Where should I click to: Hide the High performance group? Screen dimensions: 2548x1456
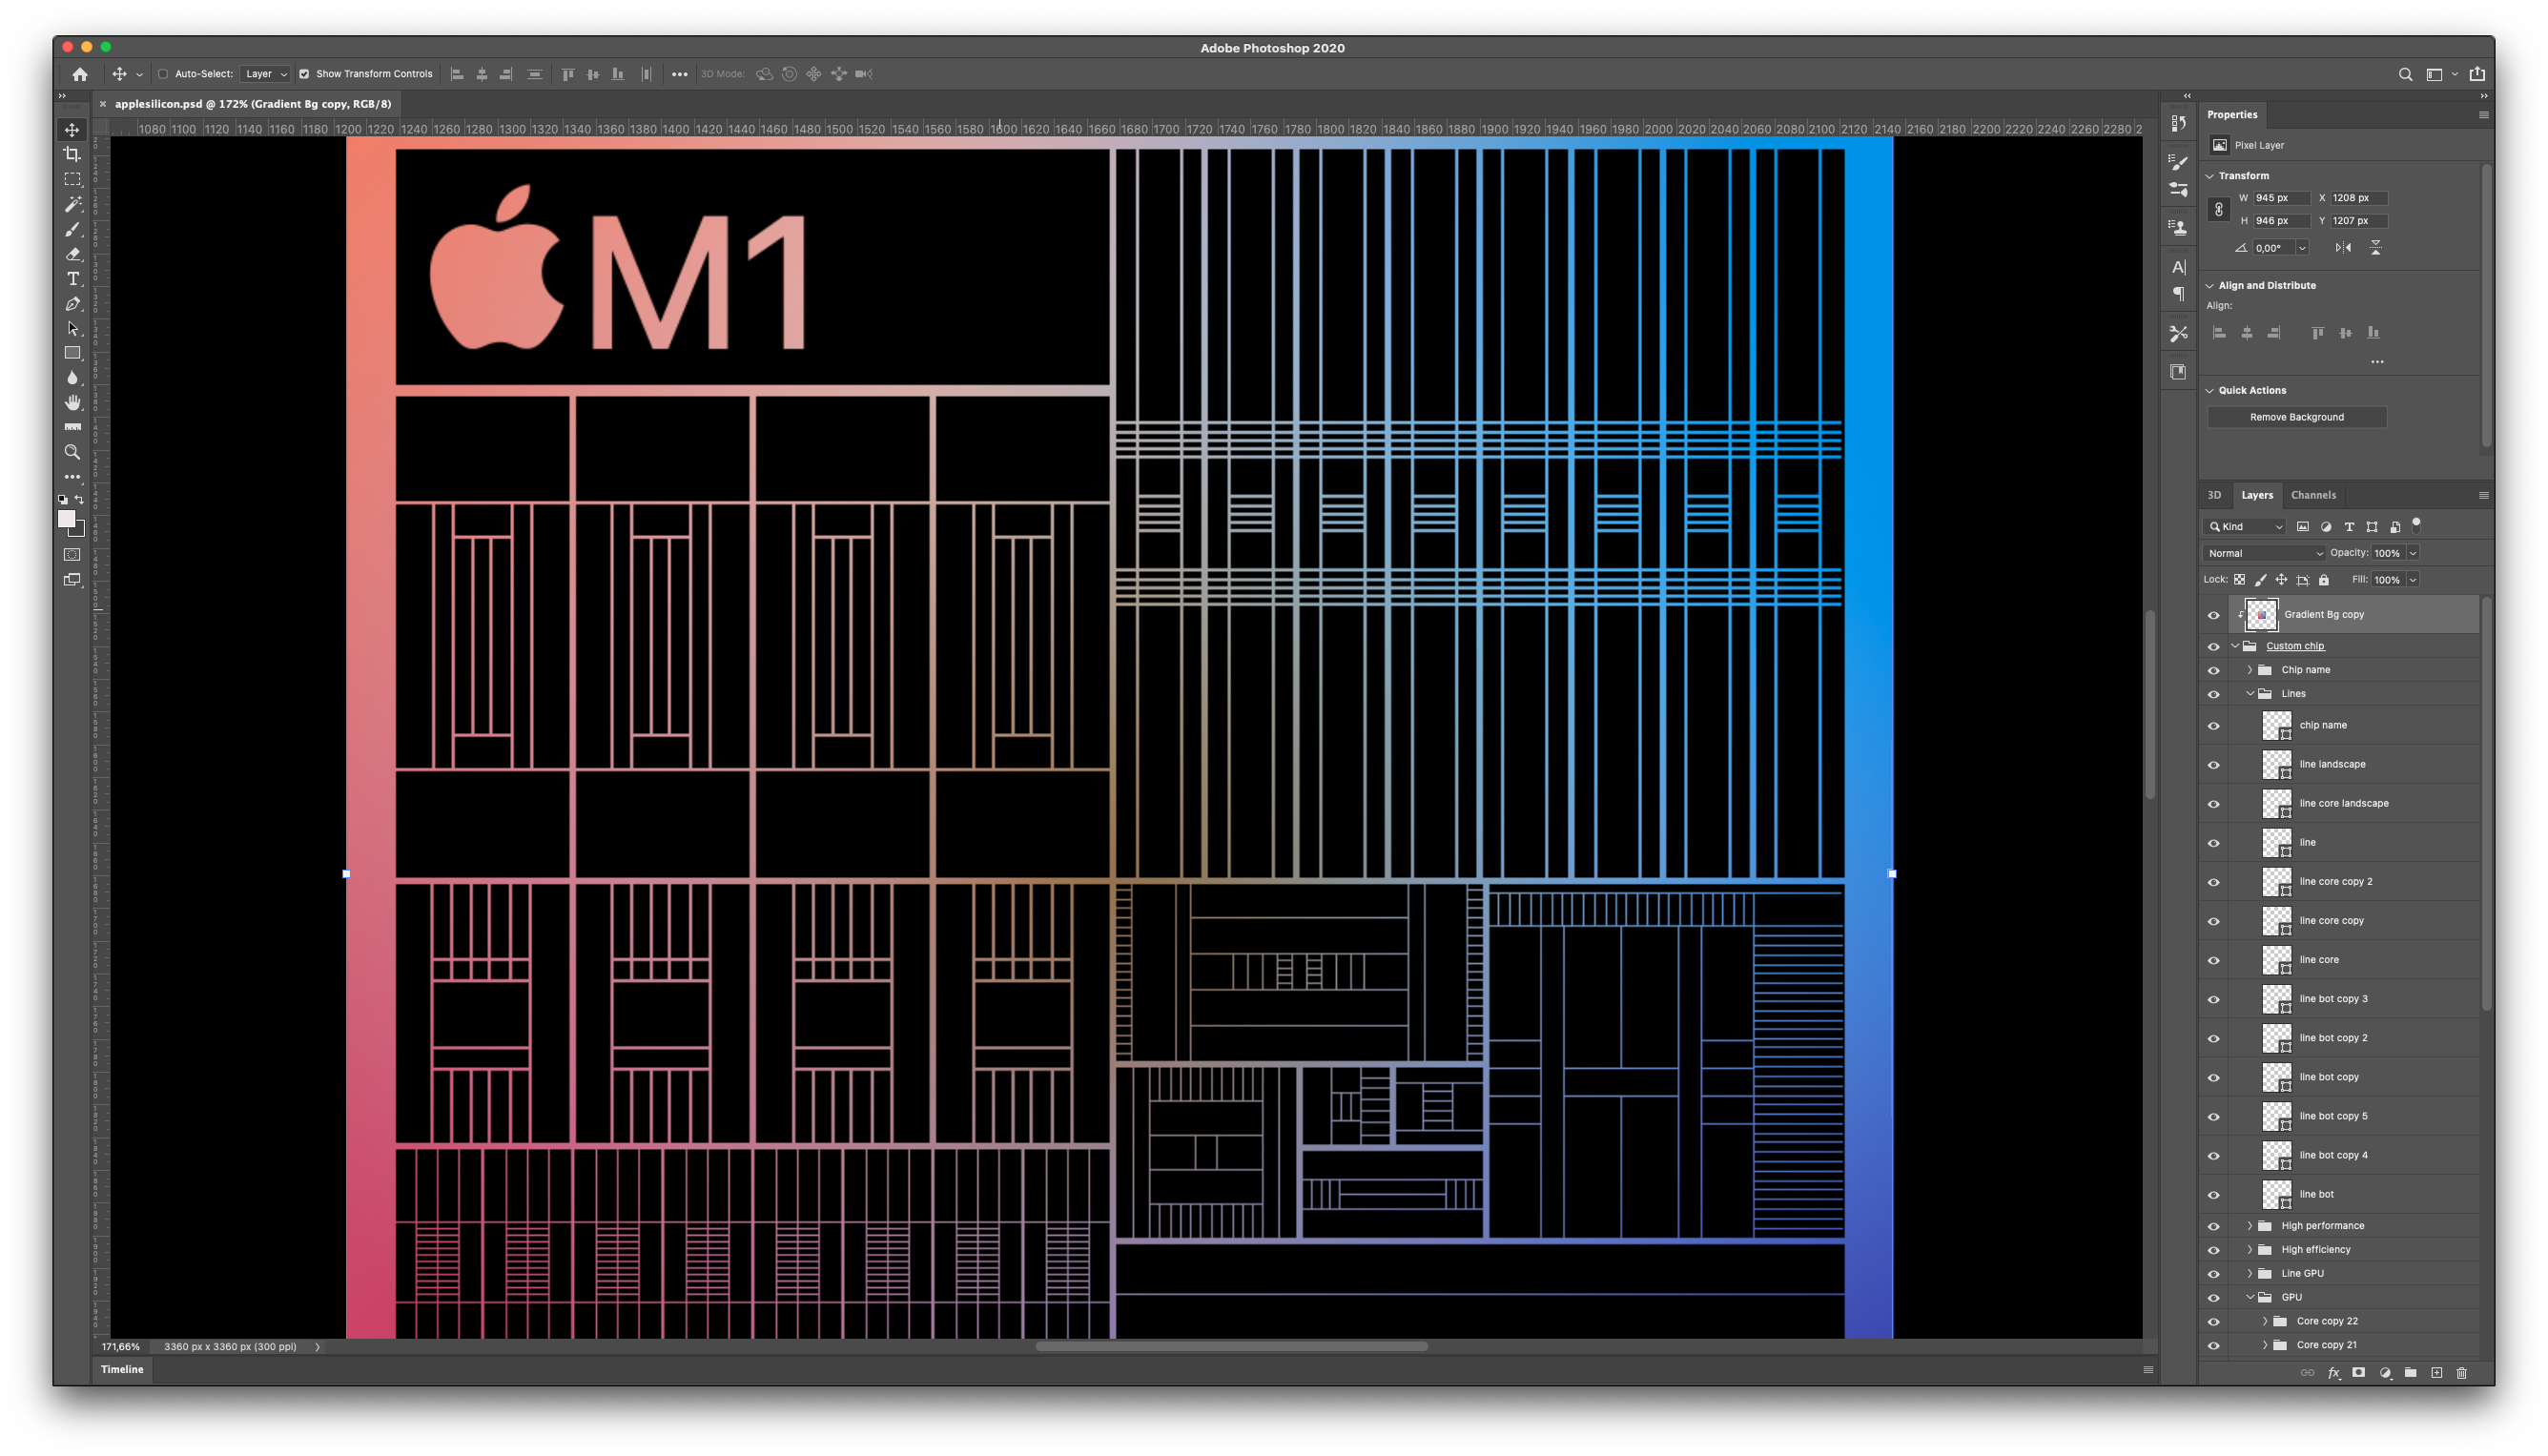click(2213, 1226)
